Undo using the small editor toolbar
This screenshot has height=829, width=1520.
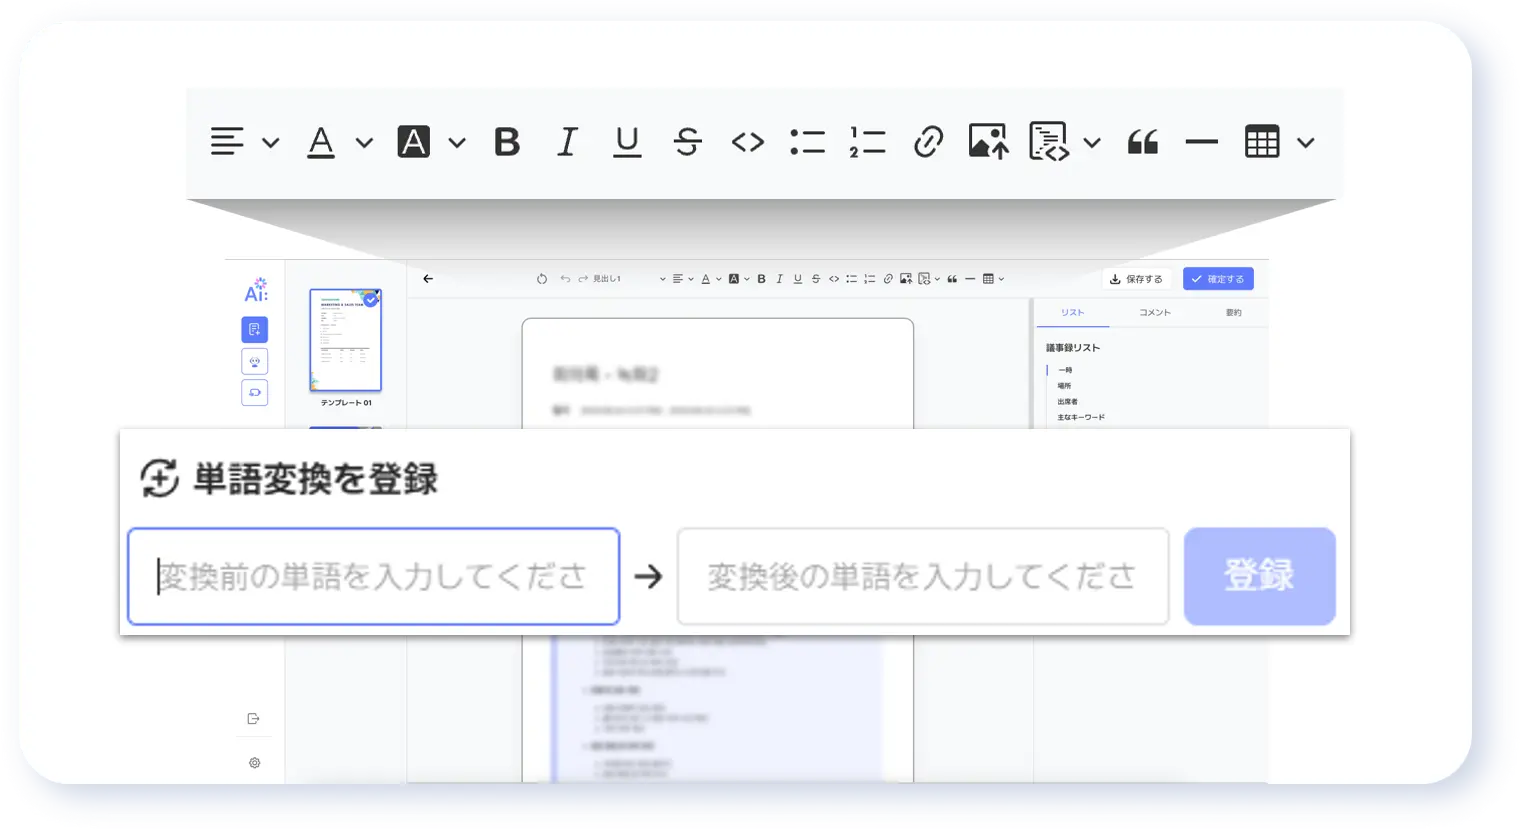[x=565, y=279]
